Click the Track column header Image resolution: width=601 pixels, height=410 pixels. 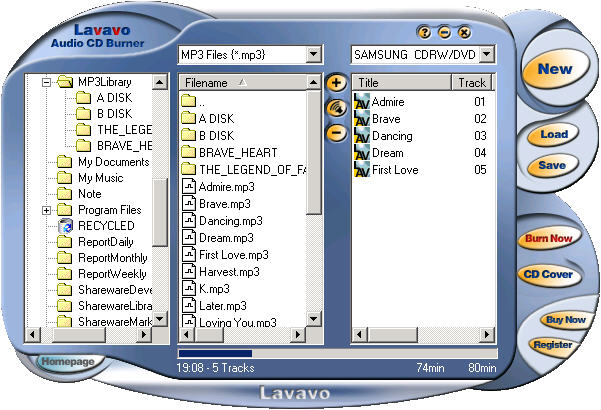pos(472,82)
